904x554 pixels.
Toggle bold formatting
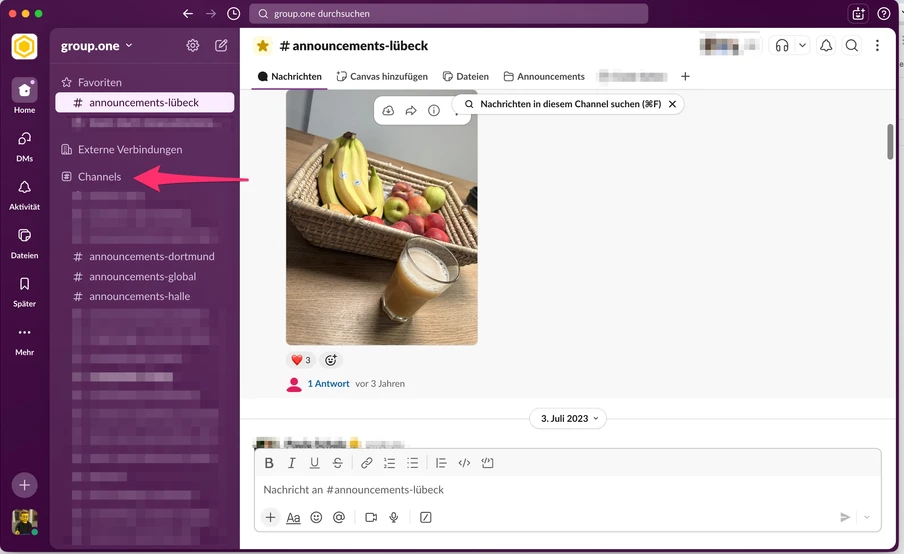[x=269, y=463]
